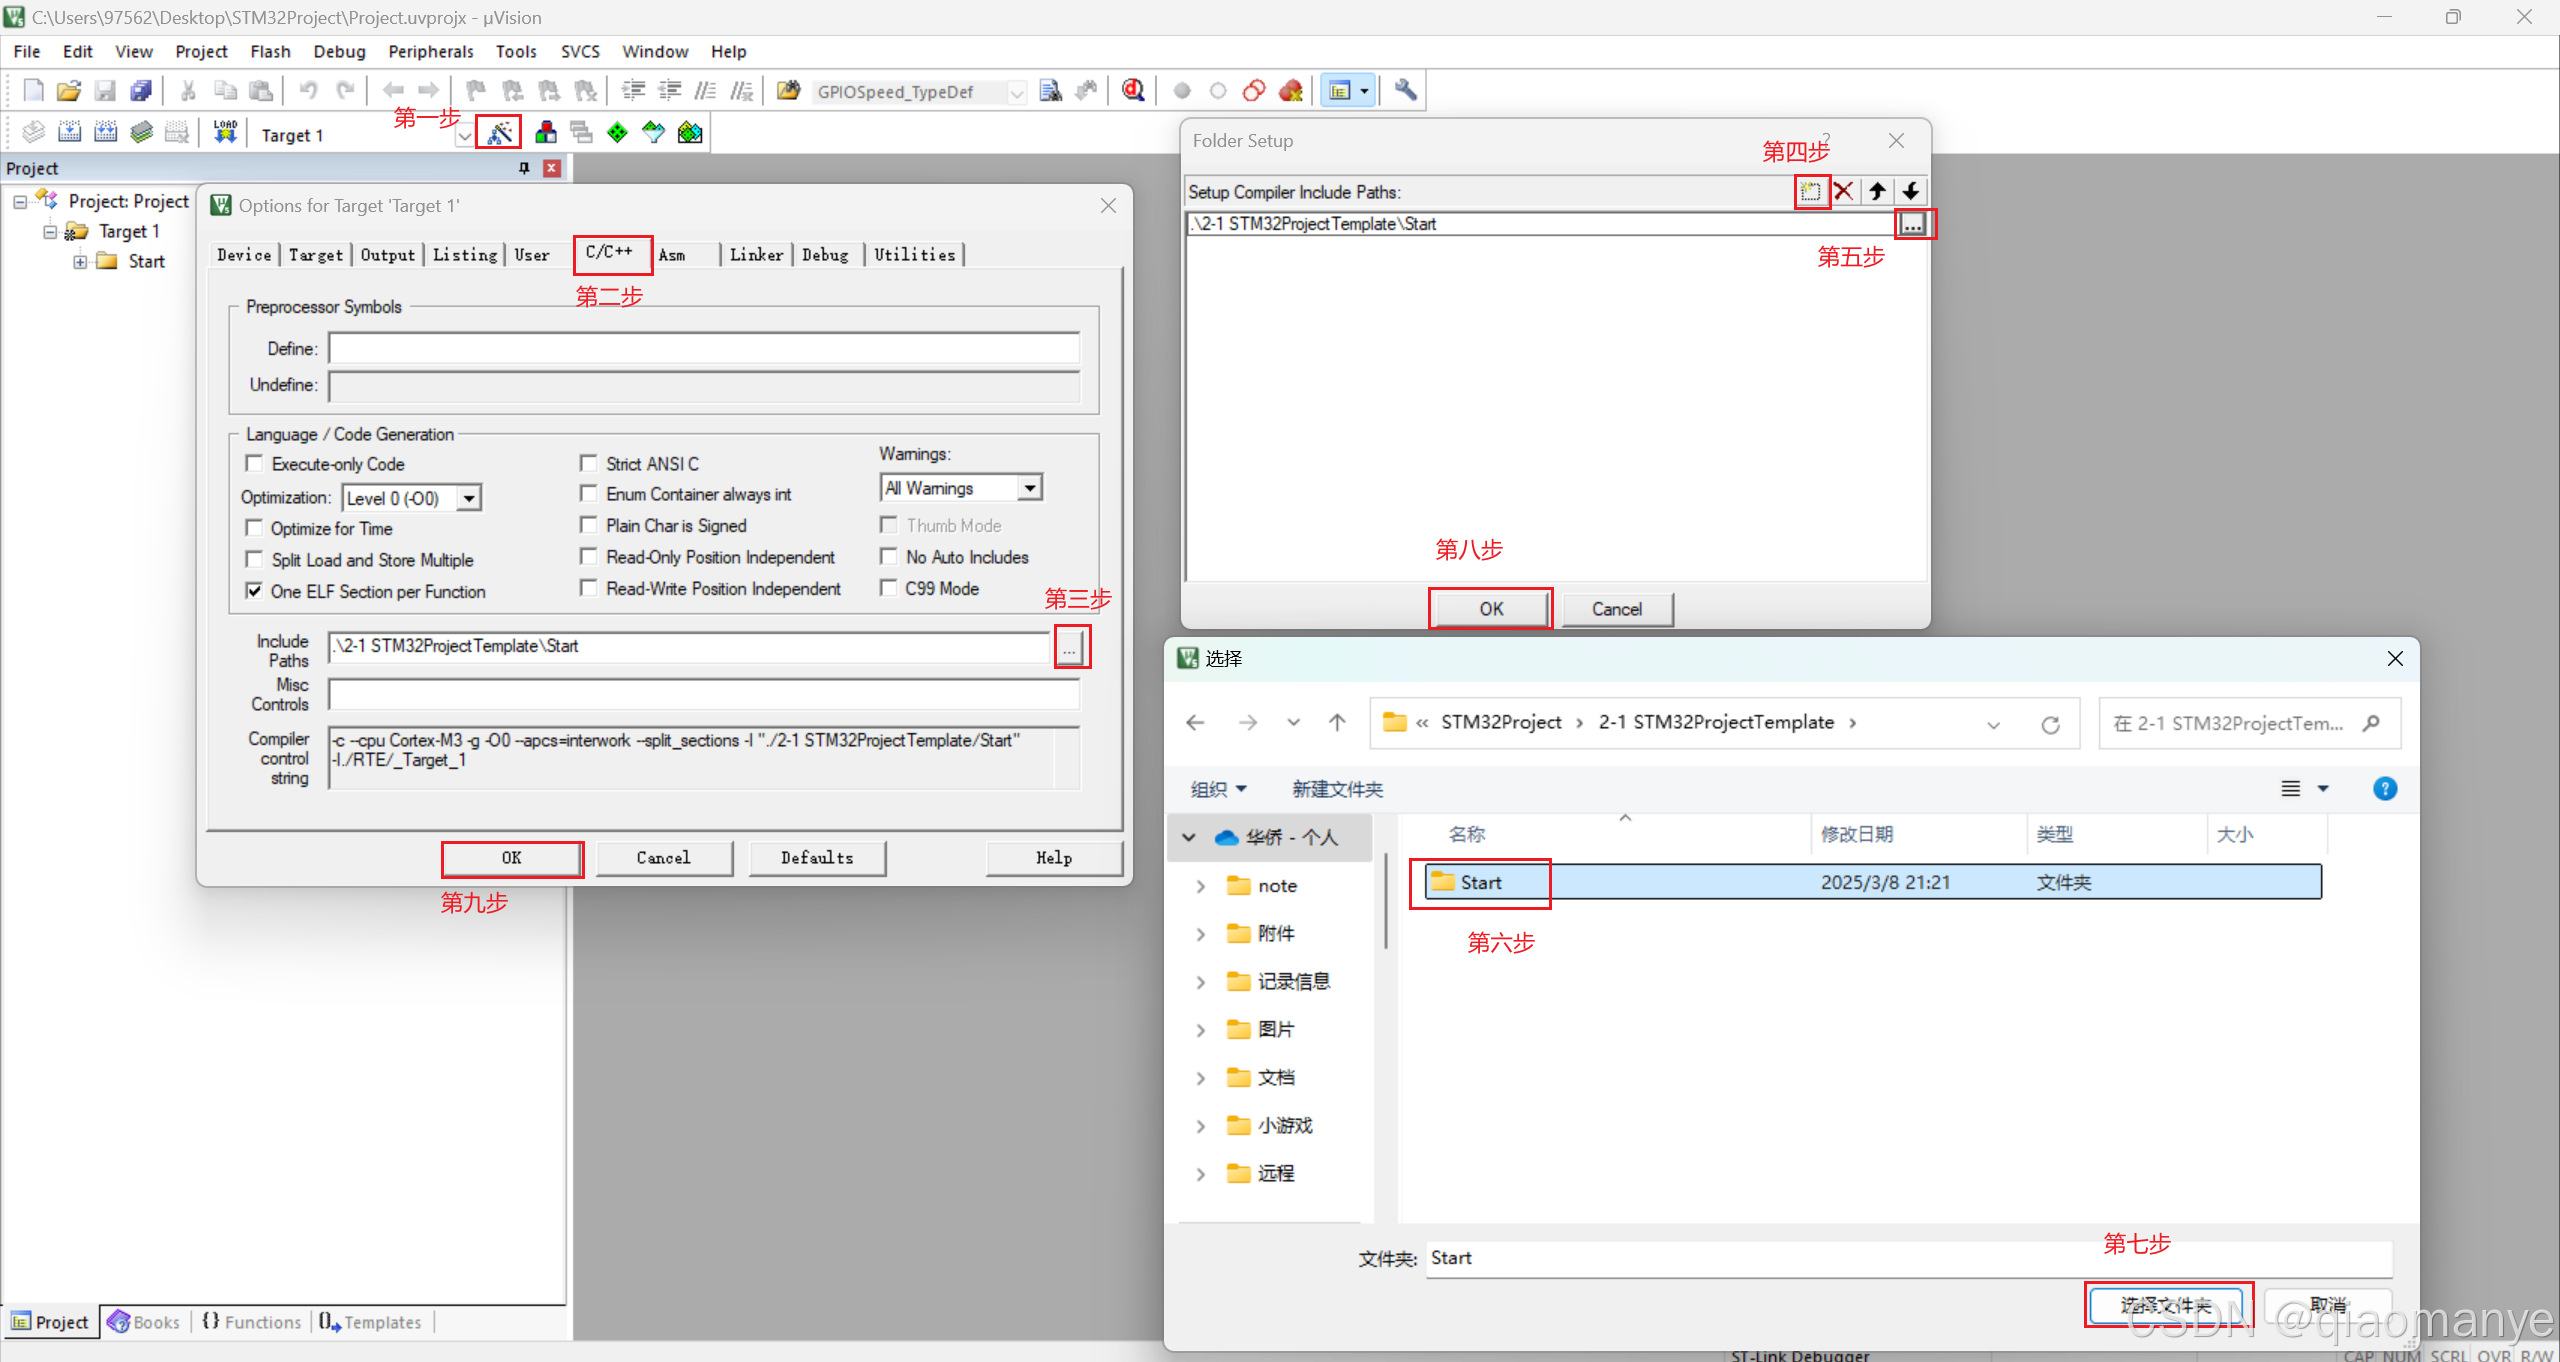Click the Defaults button
Image resolution: width=2560 pixels, height=1362 pixels.
click(x=816, y=858)
